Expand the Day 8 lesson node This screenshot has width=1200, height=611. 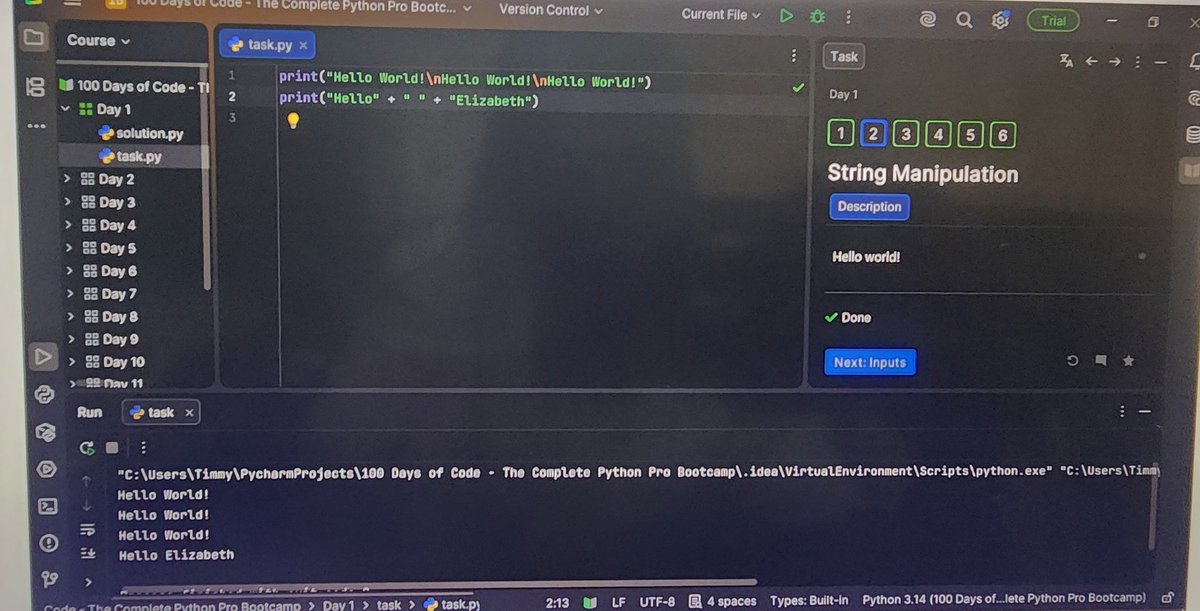pyautogui.click(x=69, y=316)
